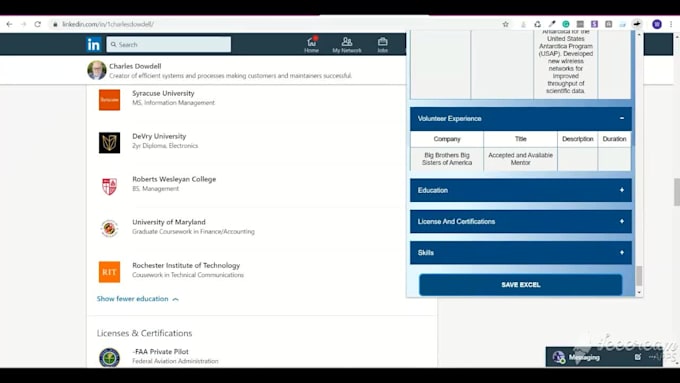This screenshot has height=383, width=680.
Task: Open the Syracuse University entry
Action: pyautogui.click(x=163, y=93)
